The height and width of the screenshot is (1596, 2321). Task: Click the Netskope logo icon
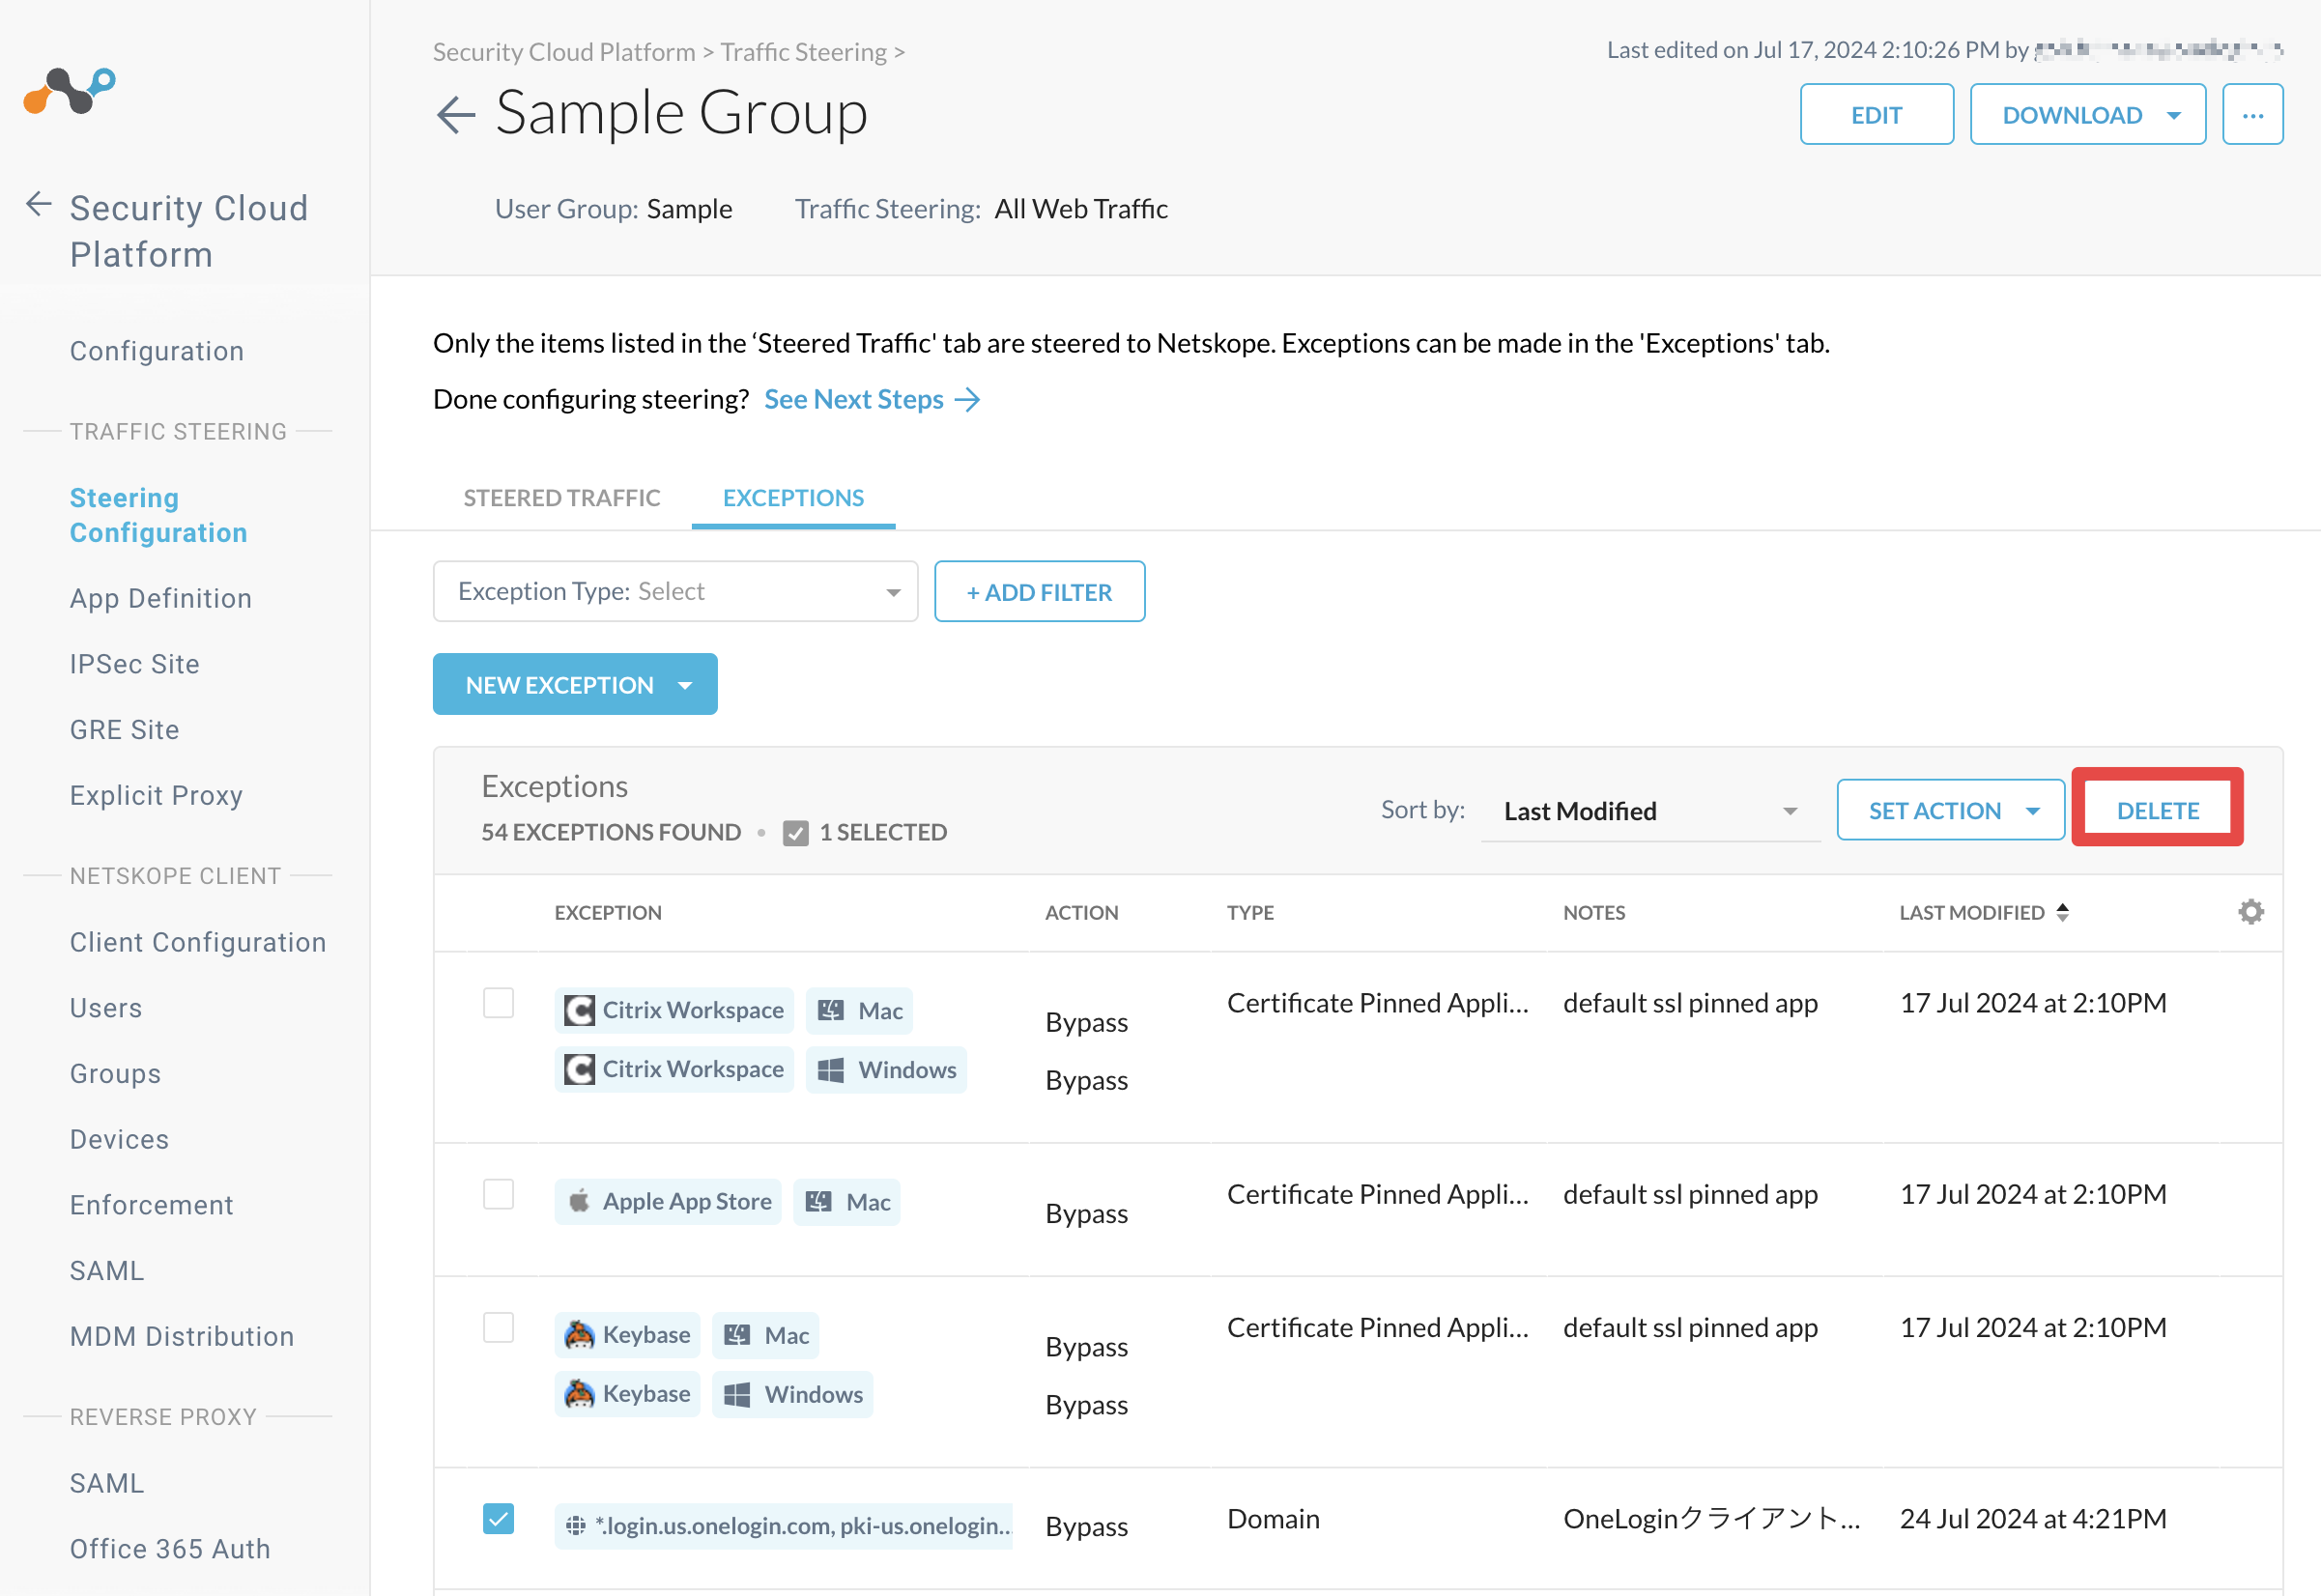tap(70, 91)
